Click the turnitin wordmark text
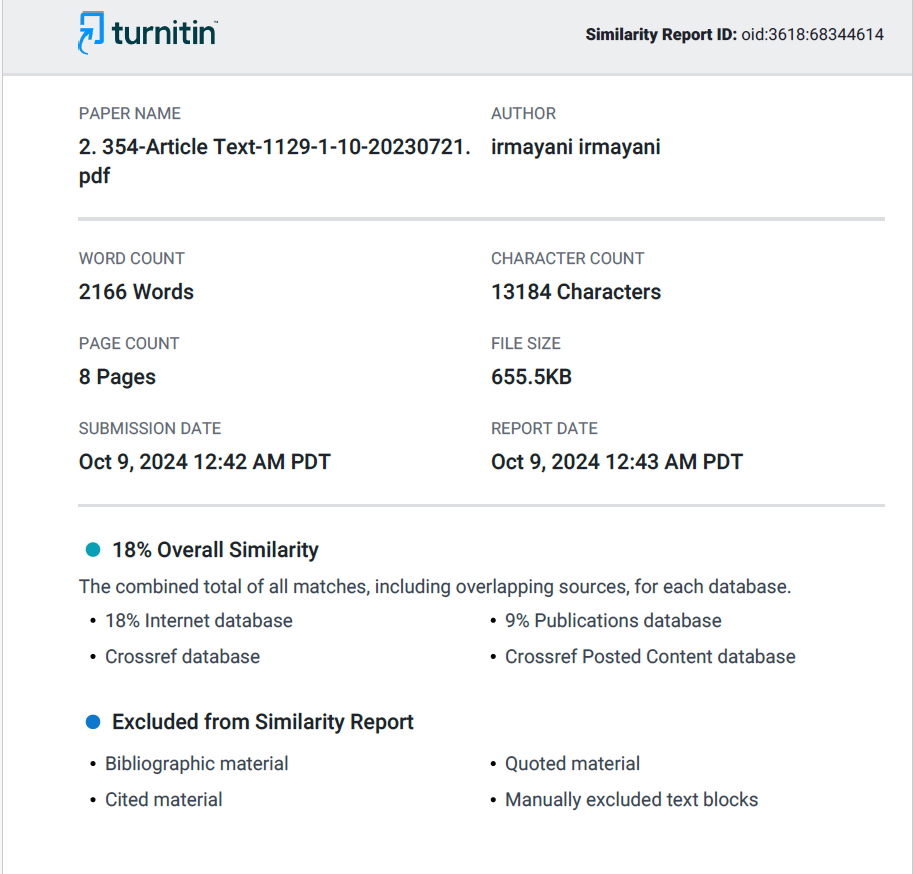The width and height of the screenshot is (913, 874). pyautogui.click(x=164, y=33)
